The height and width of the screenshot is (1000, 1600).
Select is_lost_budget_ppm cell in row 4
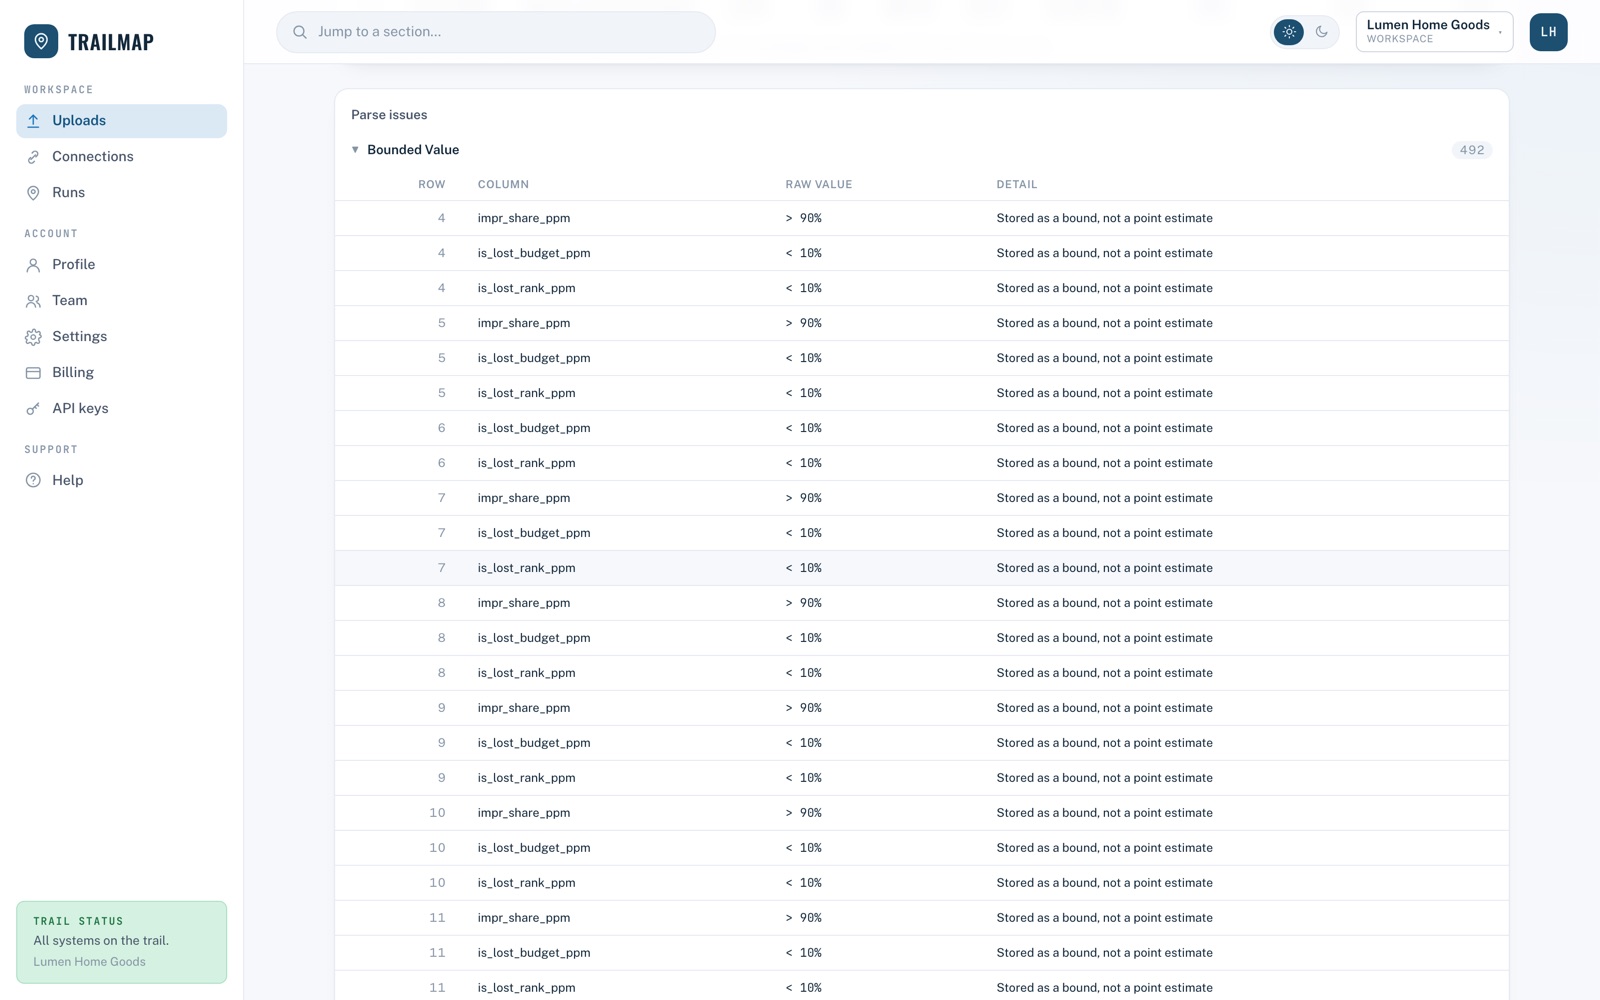(534, 253)
